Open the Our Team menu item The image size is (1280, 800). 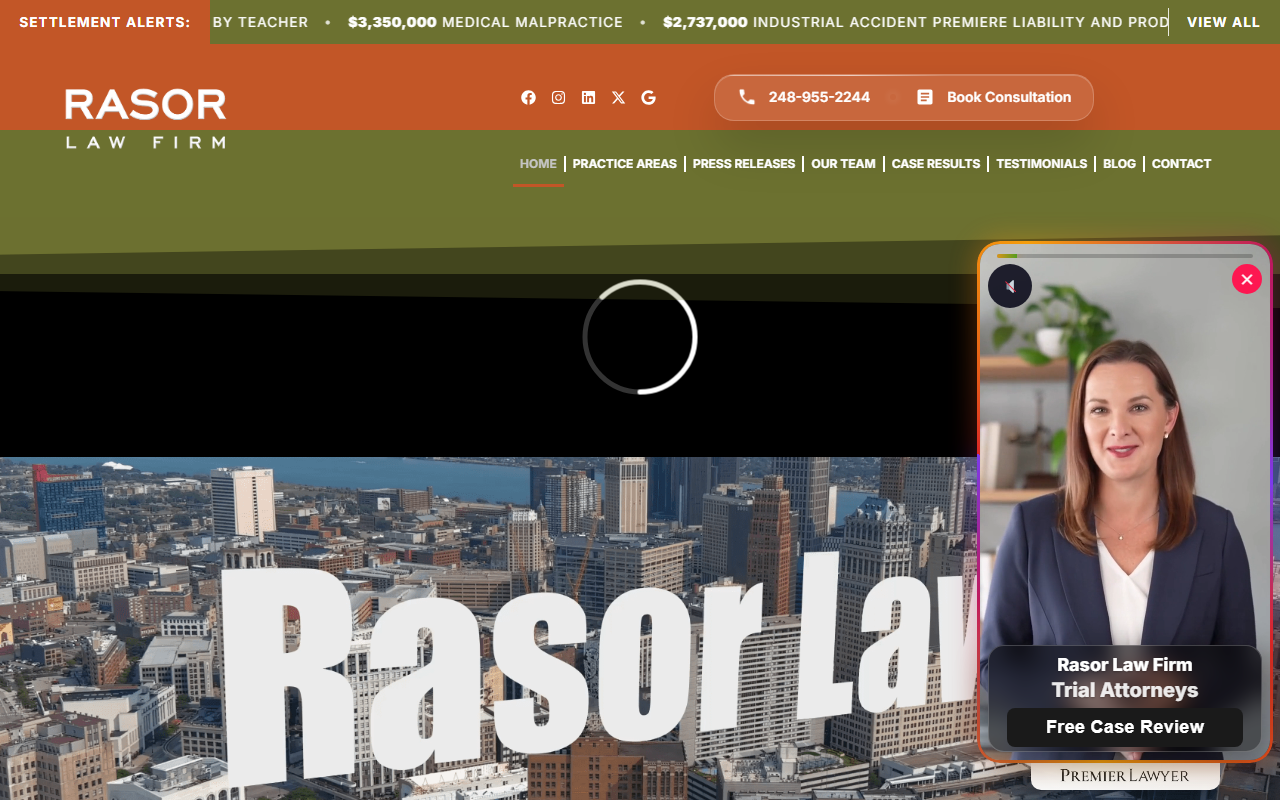click(843, 164)
